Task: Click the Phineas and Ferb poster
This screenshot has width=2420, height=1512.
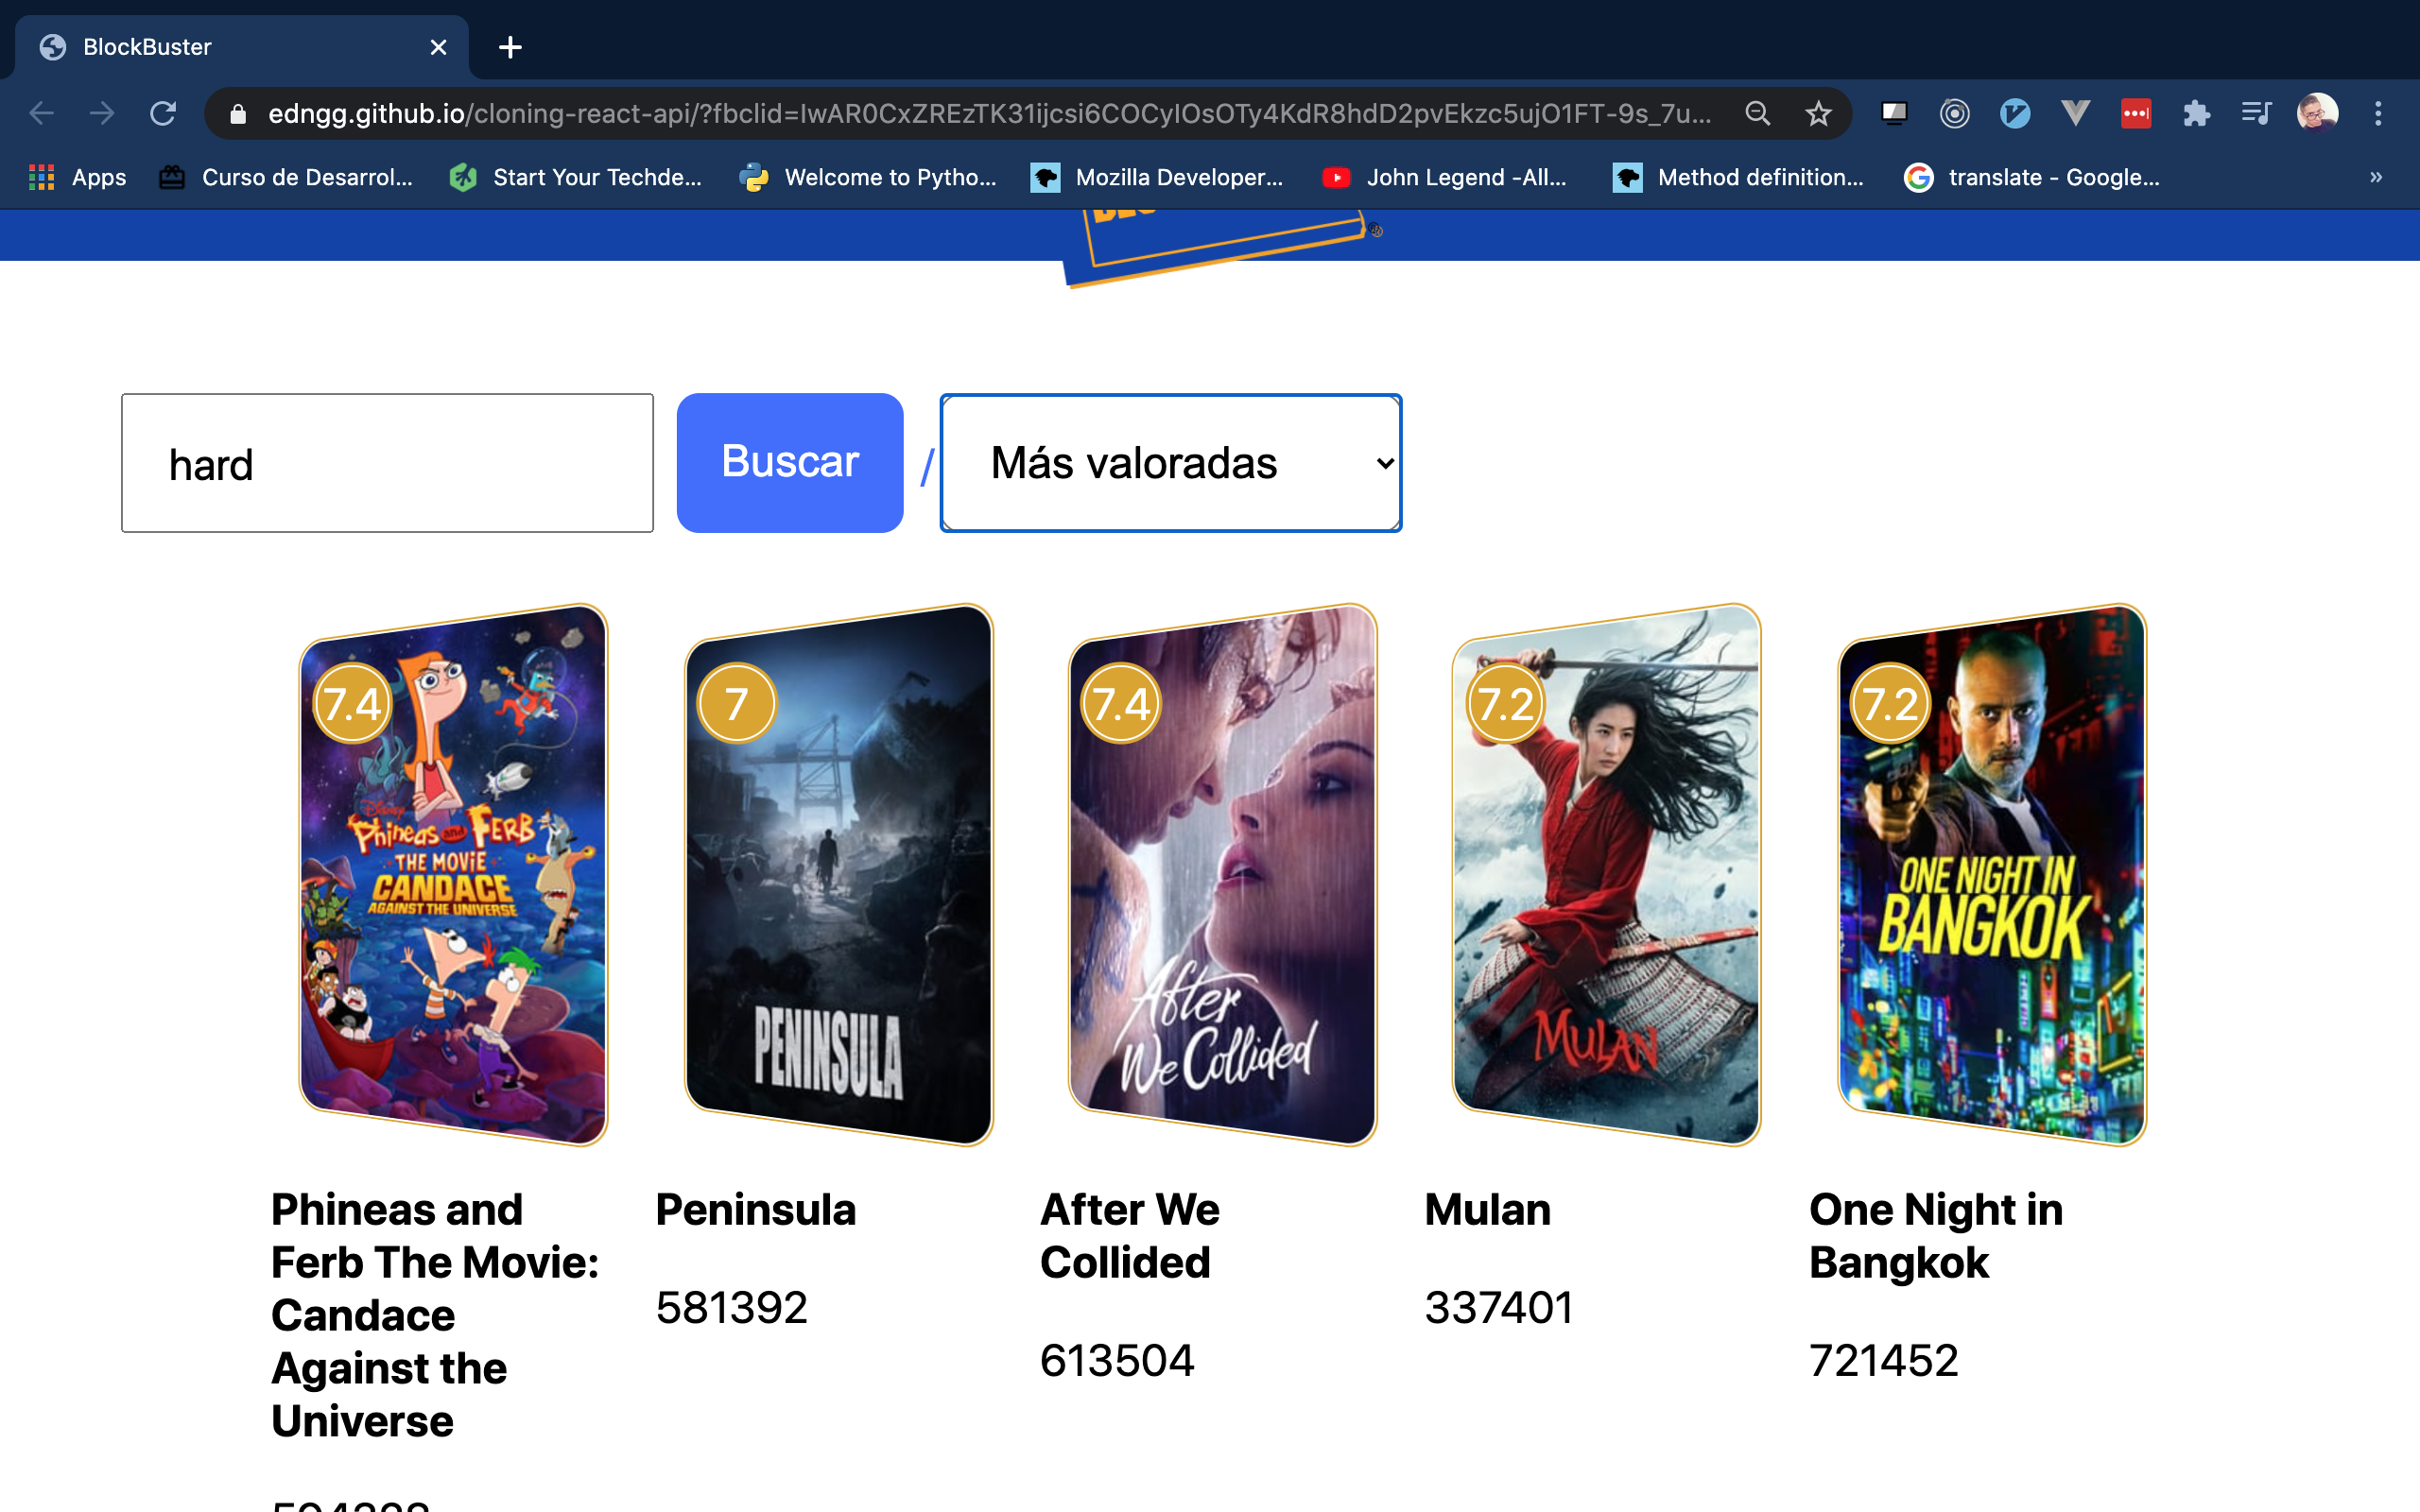Action: [x=453, y=875]
